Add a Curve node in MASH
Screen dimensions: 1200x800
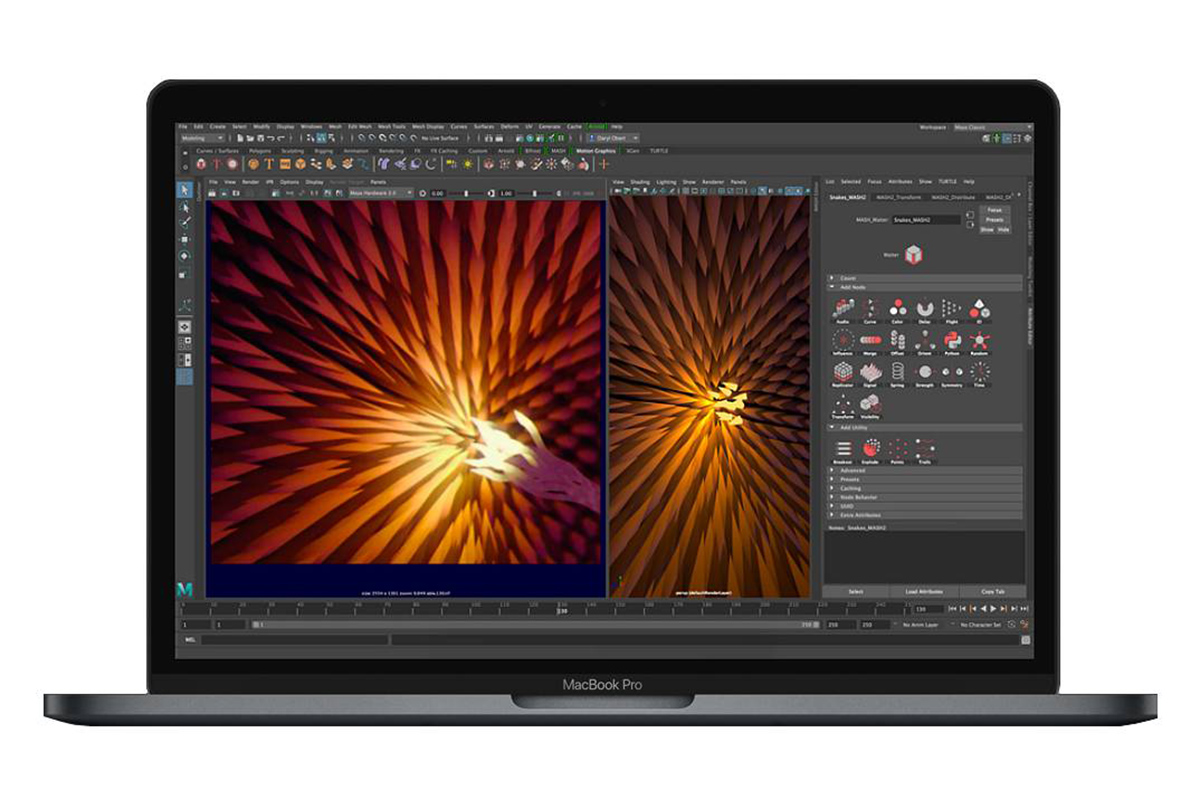point(870,309)
